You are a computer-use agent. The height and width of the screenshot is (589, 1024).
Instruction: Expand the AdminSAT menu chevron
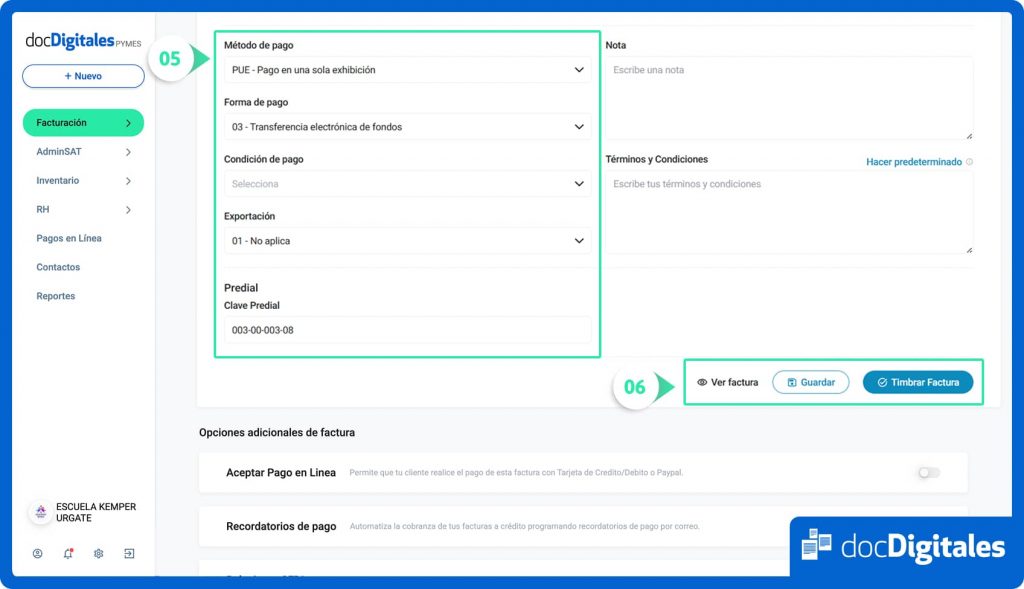(x=129, y=152)
